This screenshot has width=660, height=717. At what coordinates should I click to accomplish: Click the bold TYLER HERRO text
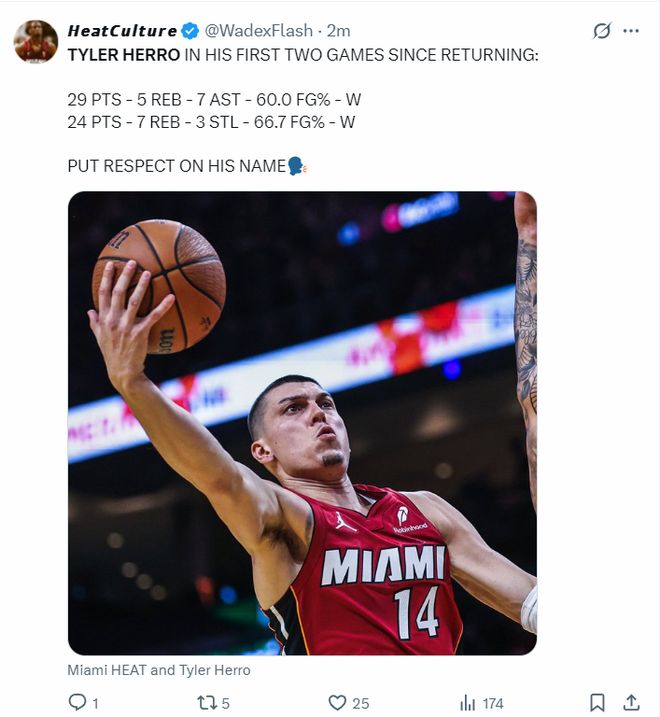(124, 55)
